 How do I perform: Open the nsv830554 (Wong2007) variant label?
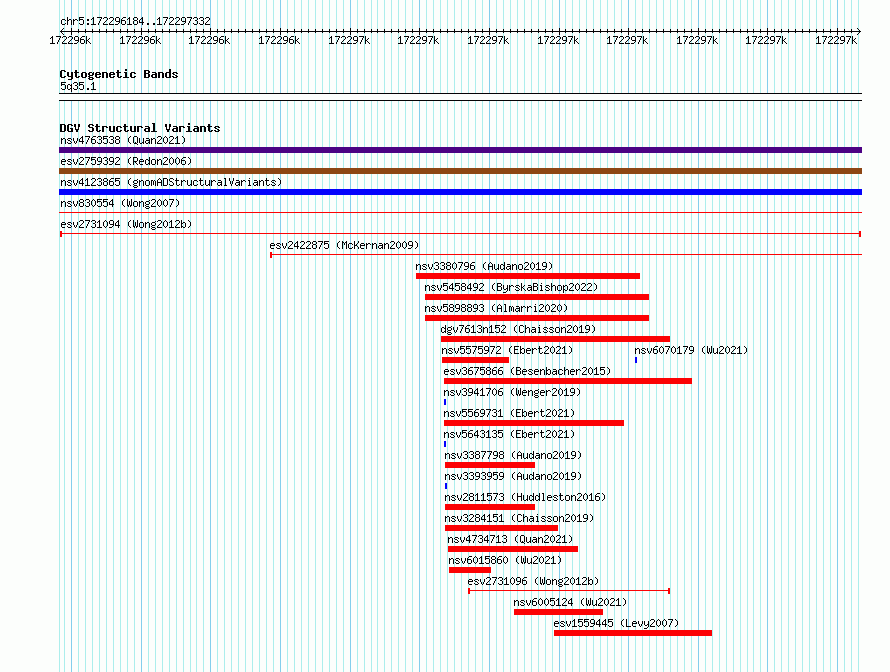point(120,203)
